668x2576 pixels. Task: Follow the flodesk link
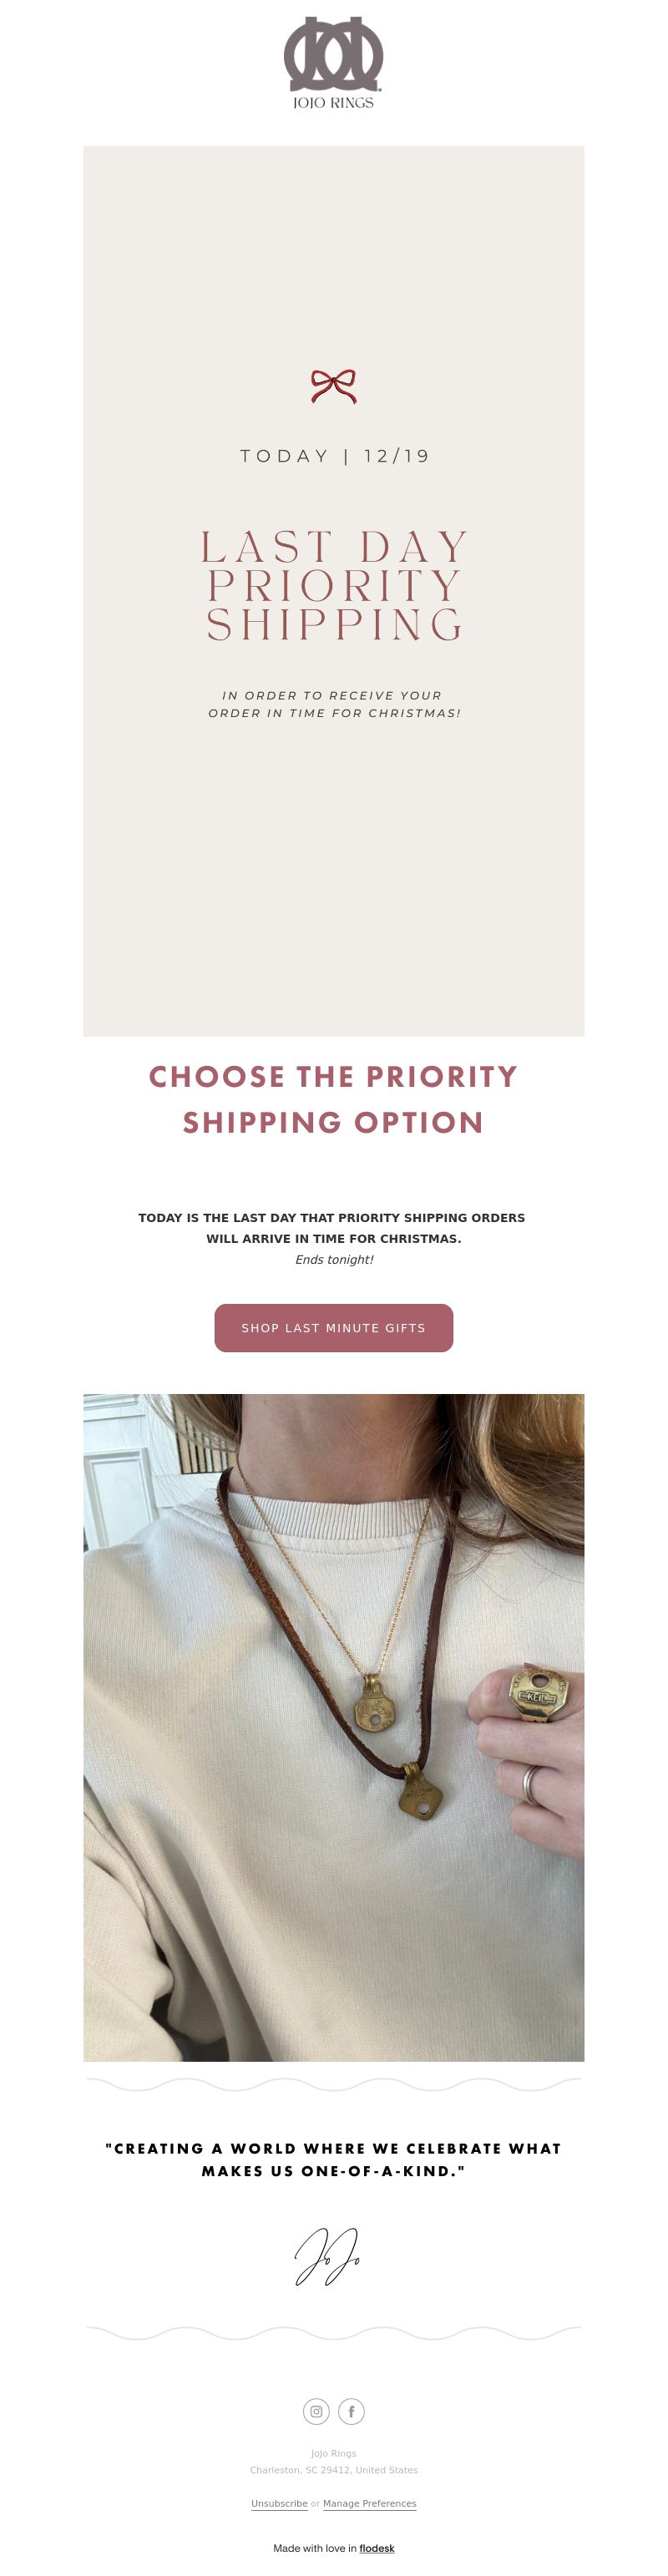pyautogui.click(x=377, y=2548)
